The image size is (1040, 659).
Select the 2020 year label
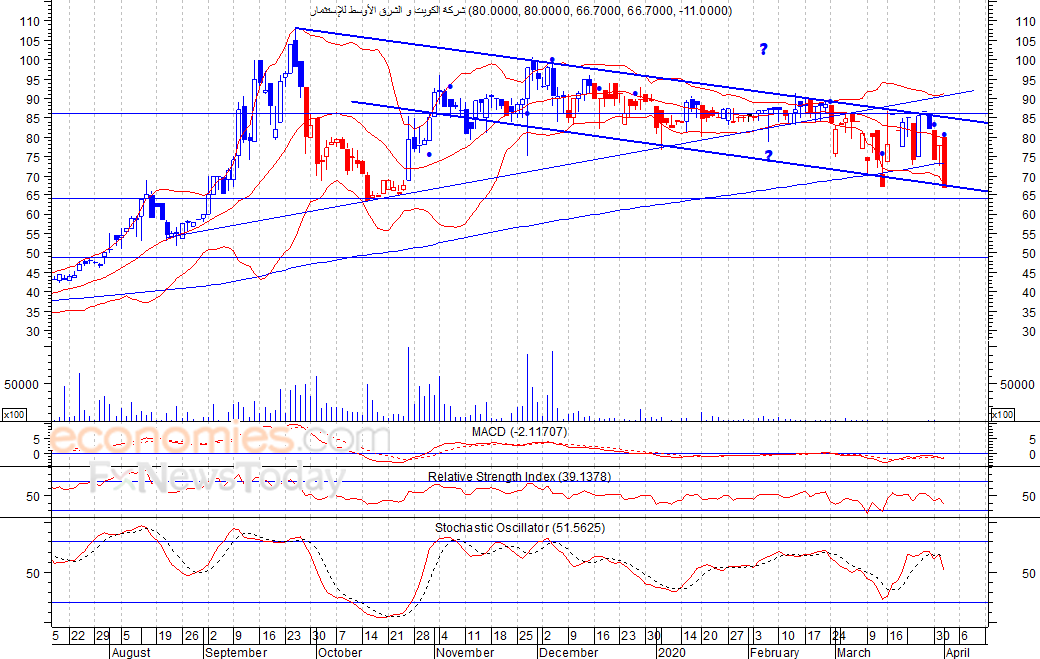pyautogui.click(x=671, y=652)
